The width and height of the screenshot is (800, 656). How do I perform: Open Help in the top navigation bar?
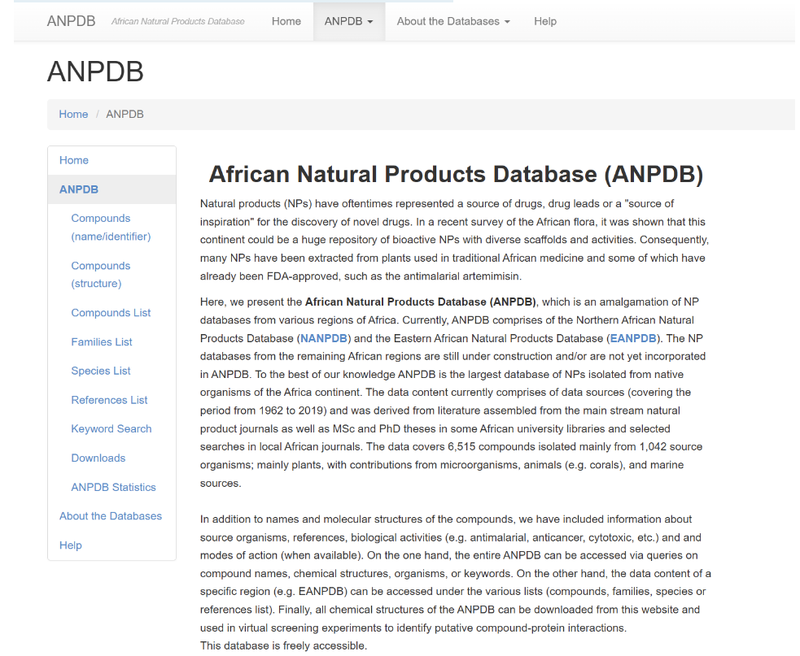point(545,21)
